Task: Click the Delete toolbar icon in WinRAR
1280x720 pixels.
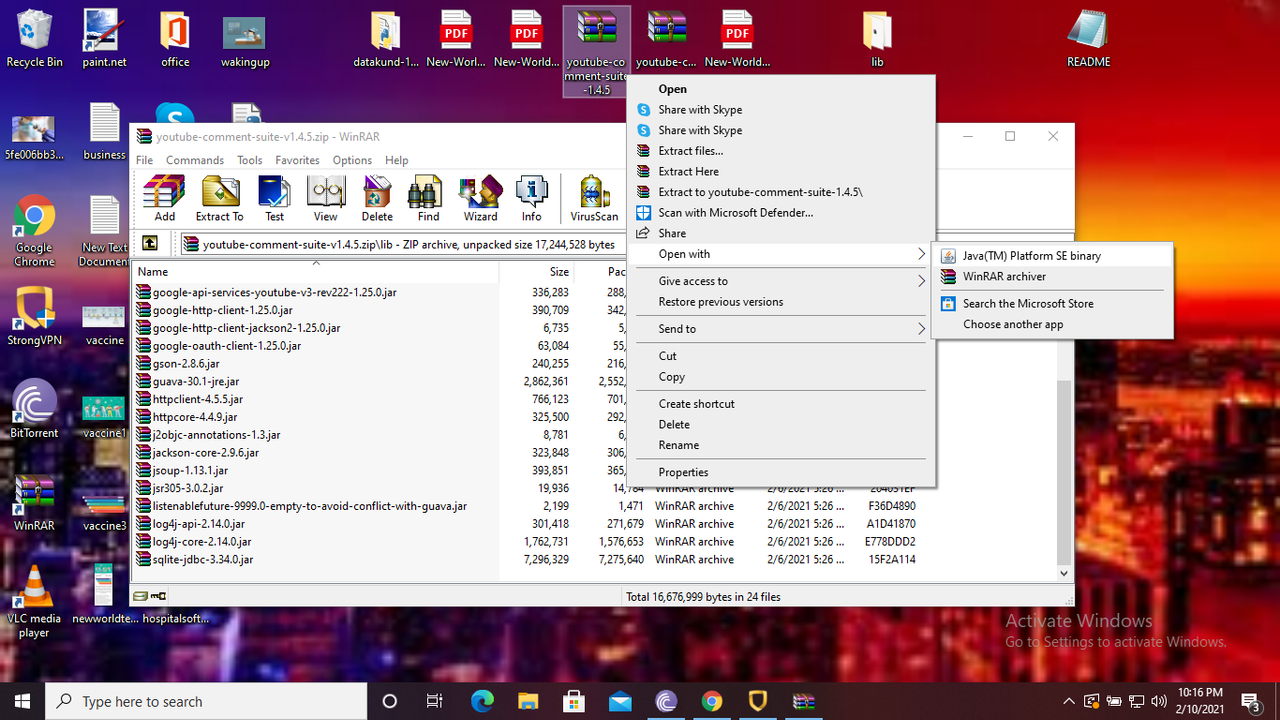Action: coord(377,199)
